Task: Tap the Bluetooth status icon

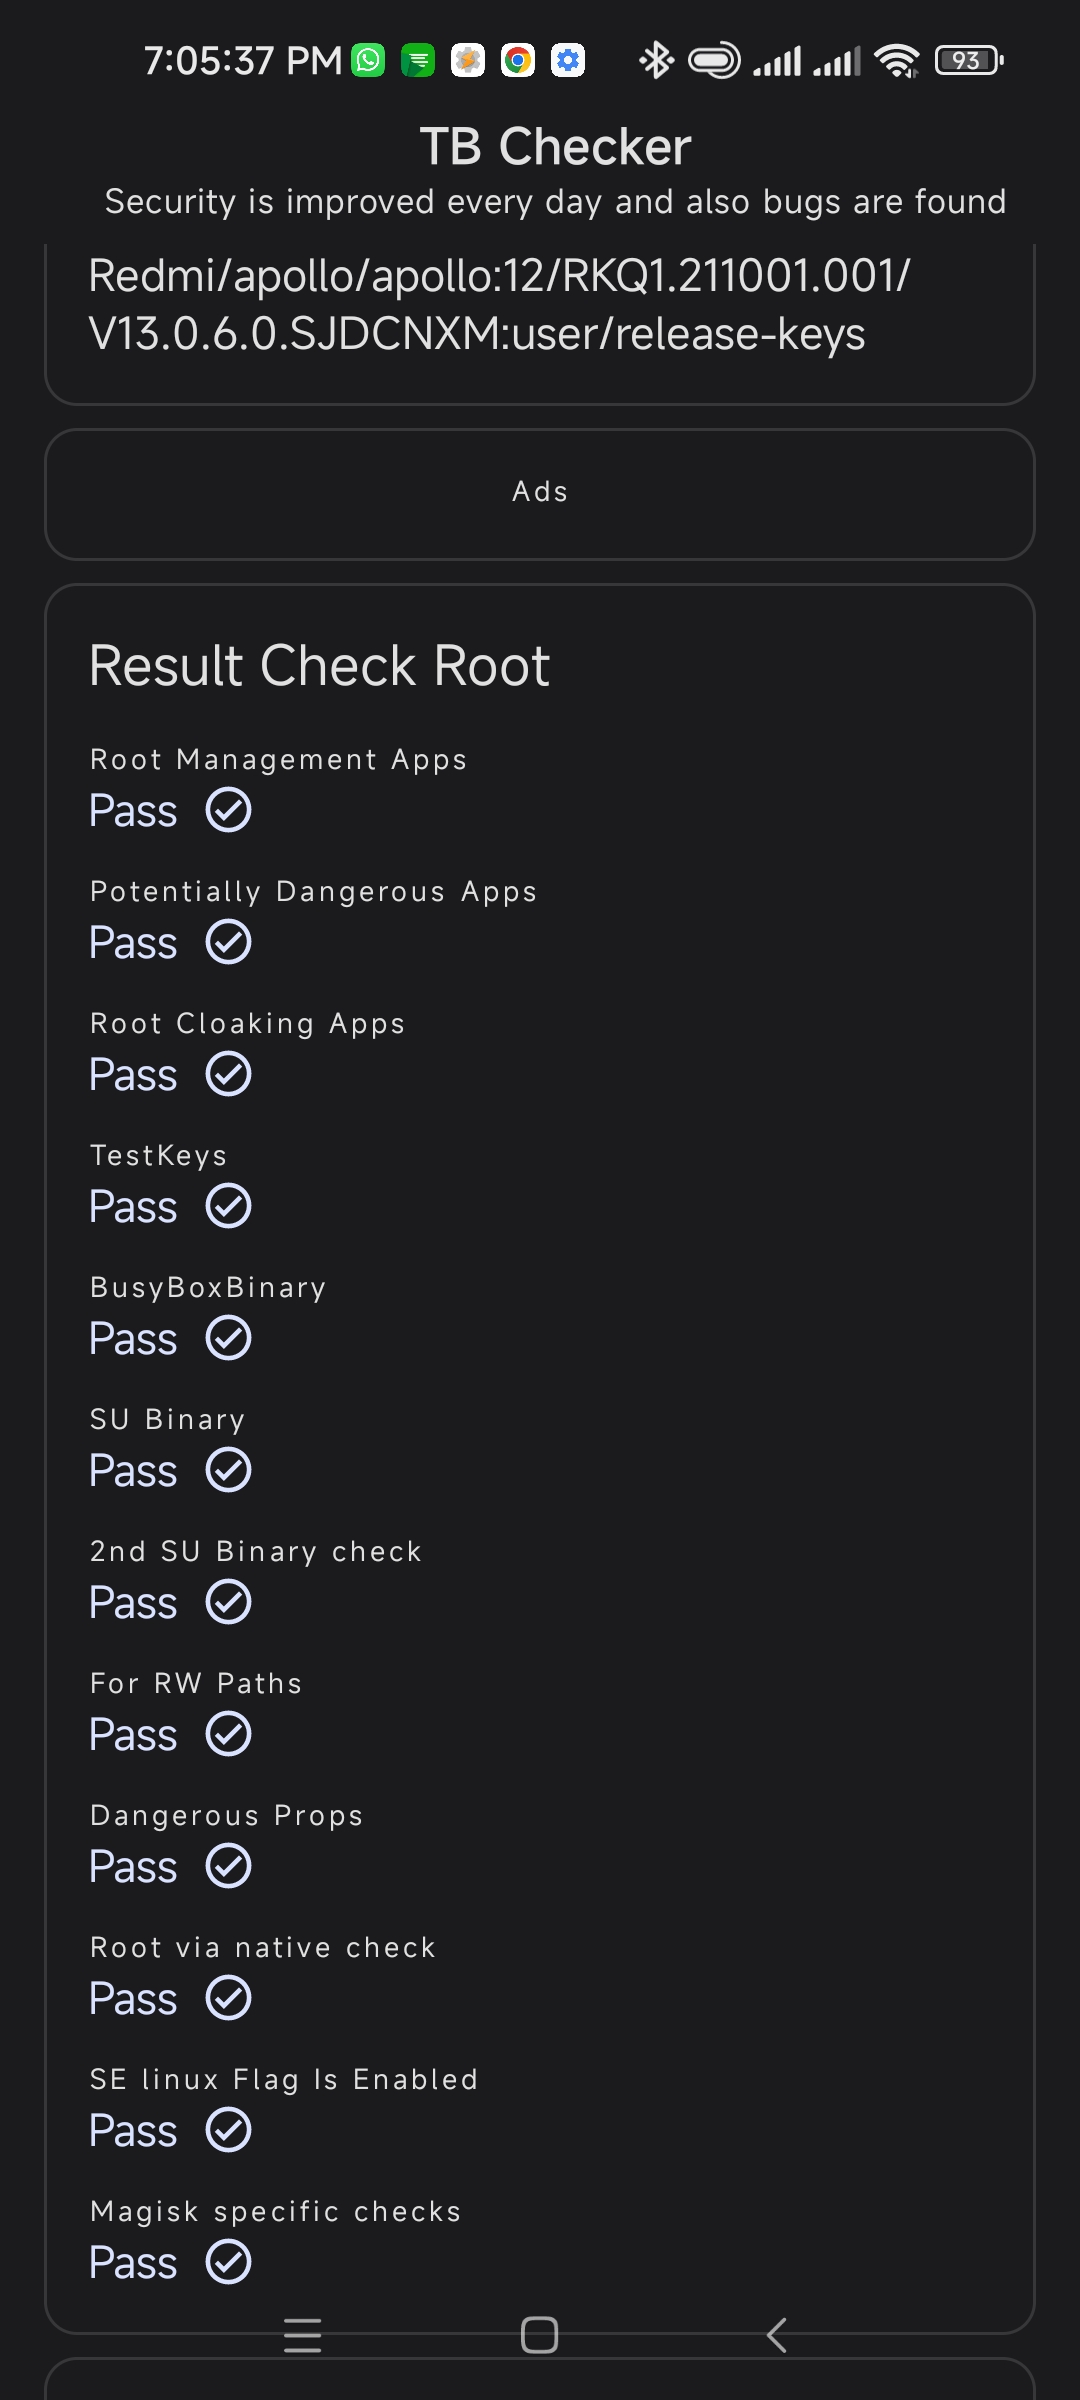Action: [656, 60]
